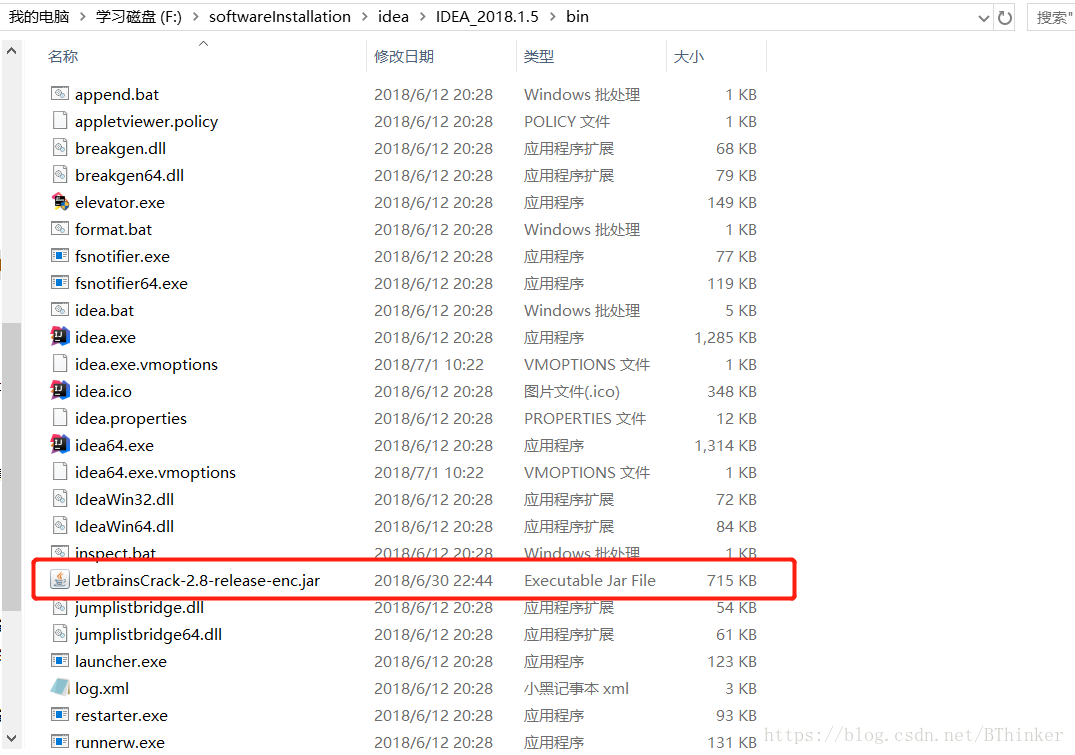Select the file name log.xml
This screenshot has width=1075, height=755.
pyautogui.click(x=101, y=688)
